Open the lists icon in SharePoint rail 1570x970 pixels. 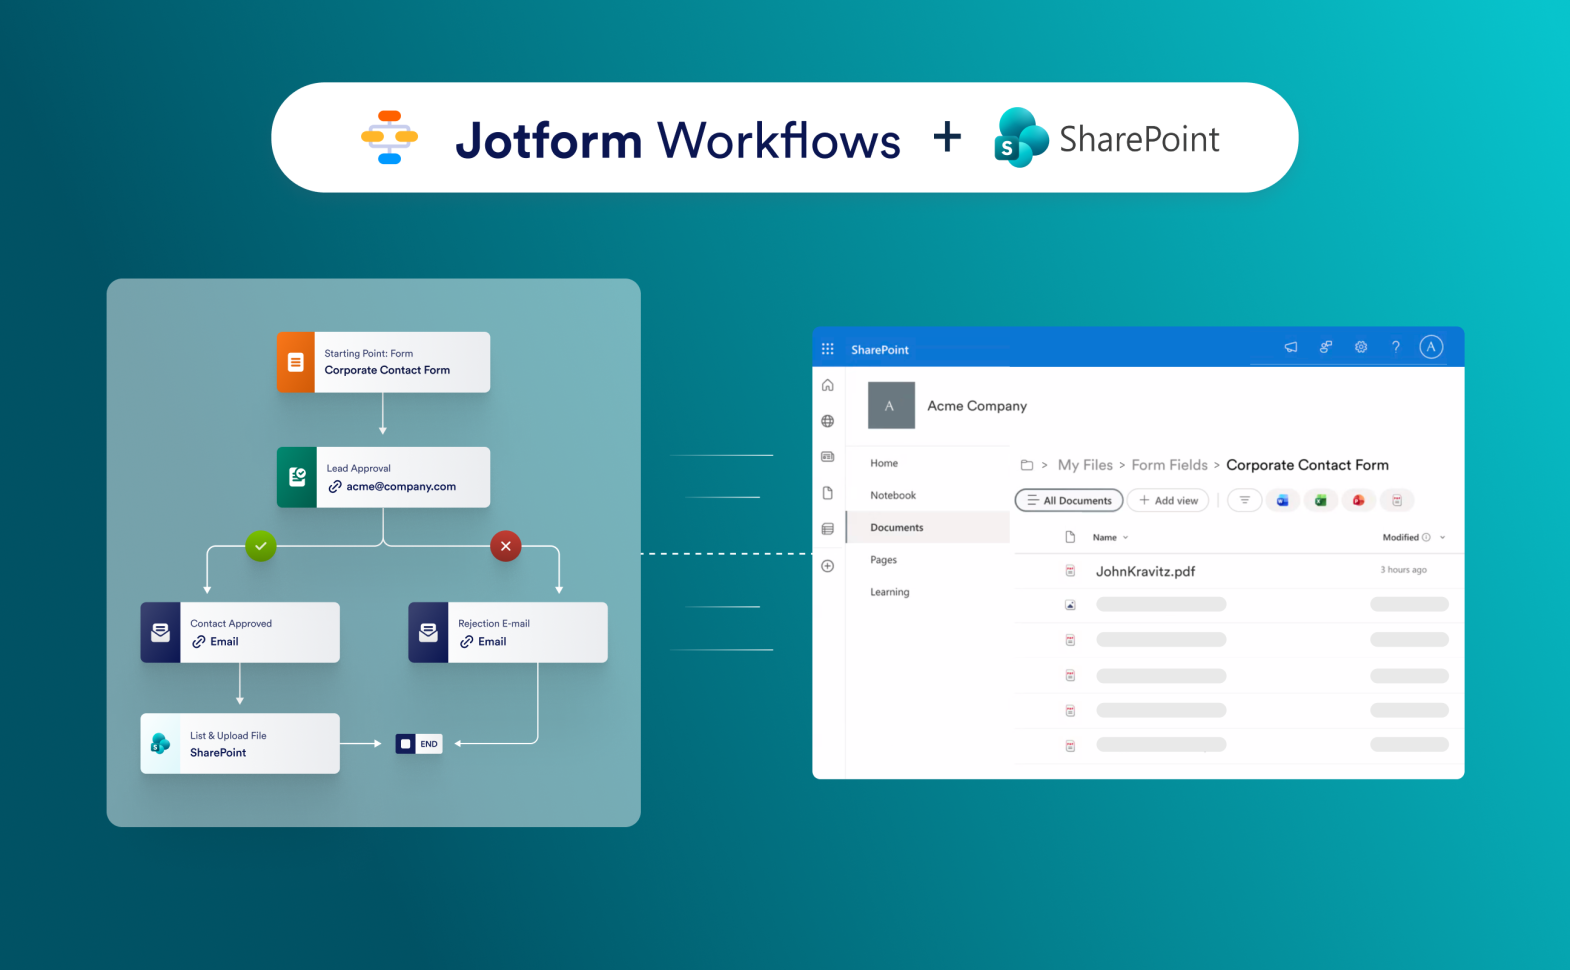pos(827,529)
